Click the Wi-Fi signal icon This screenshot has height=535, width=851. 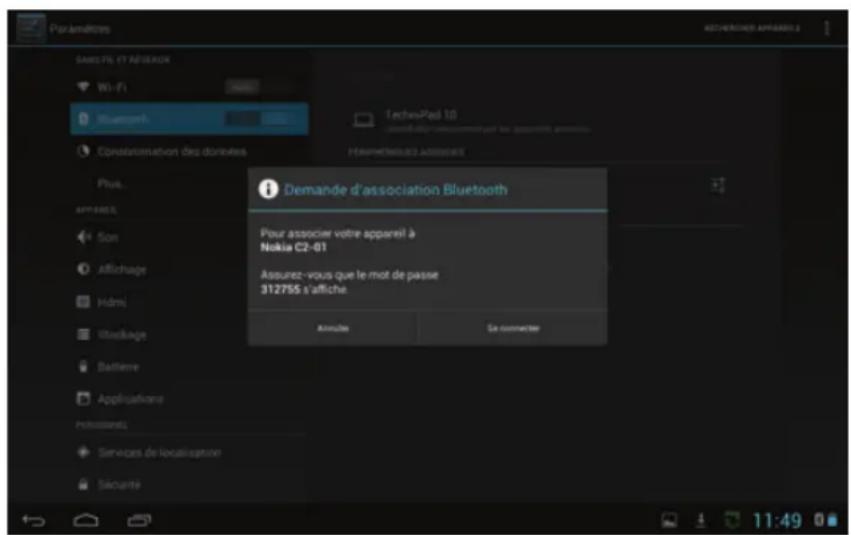(83, 87)
